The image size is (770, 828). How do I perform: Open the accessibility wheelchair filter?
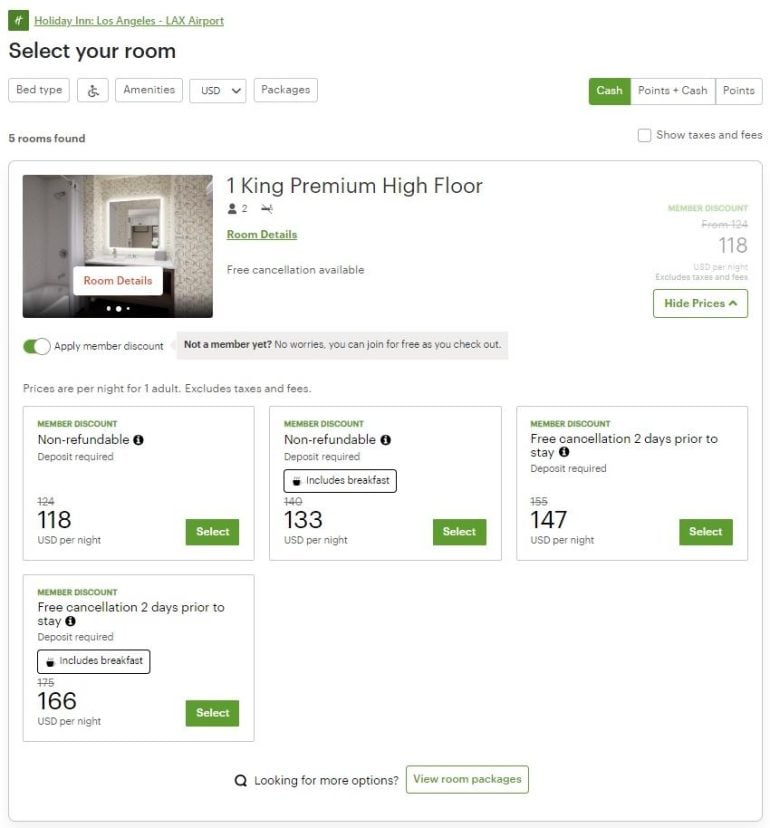pos(93,90)
